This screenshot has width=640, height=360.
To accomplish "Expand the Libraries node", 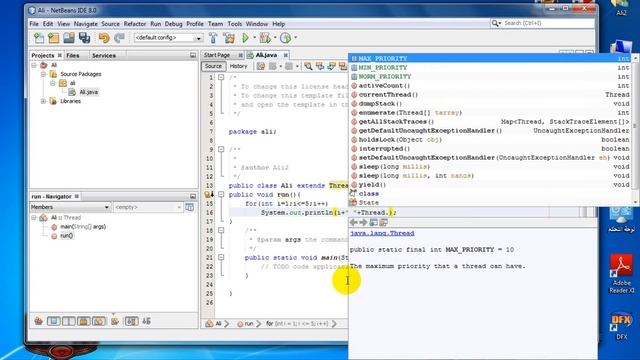I will (x=43, y=101).
